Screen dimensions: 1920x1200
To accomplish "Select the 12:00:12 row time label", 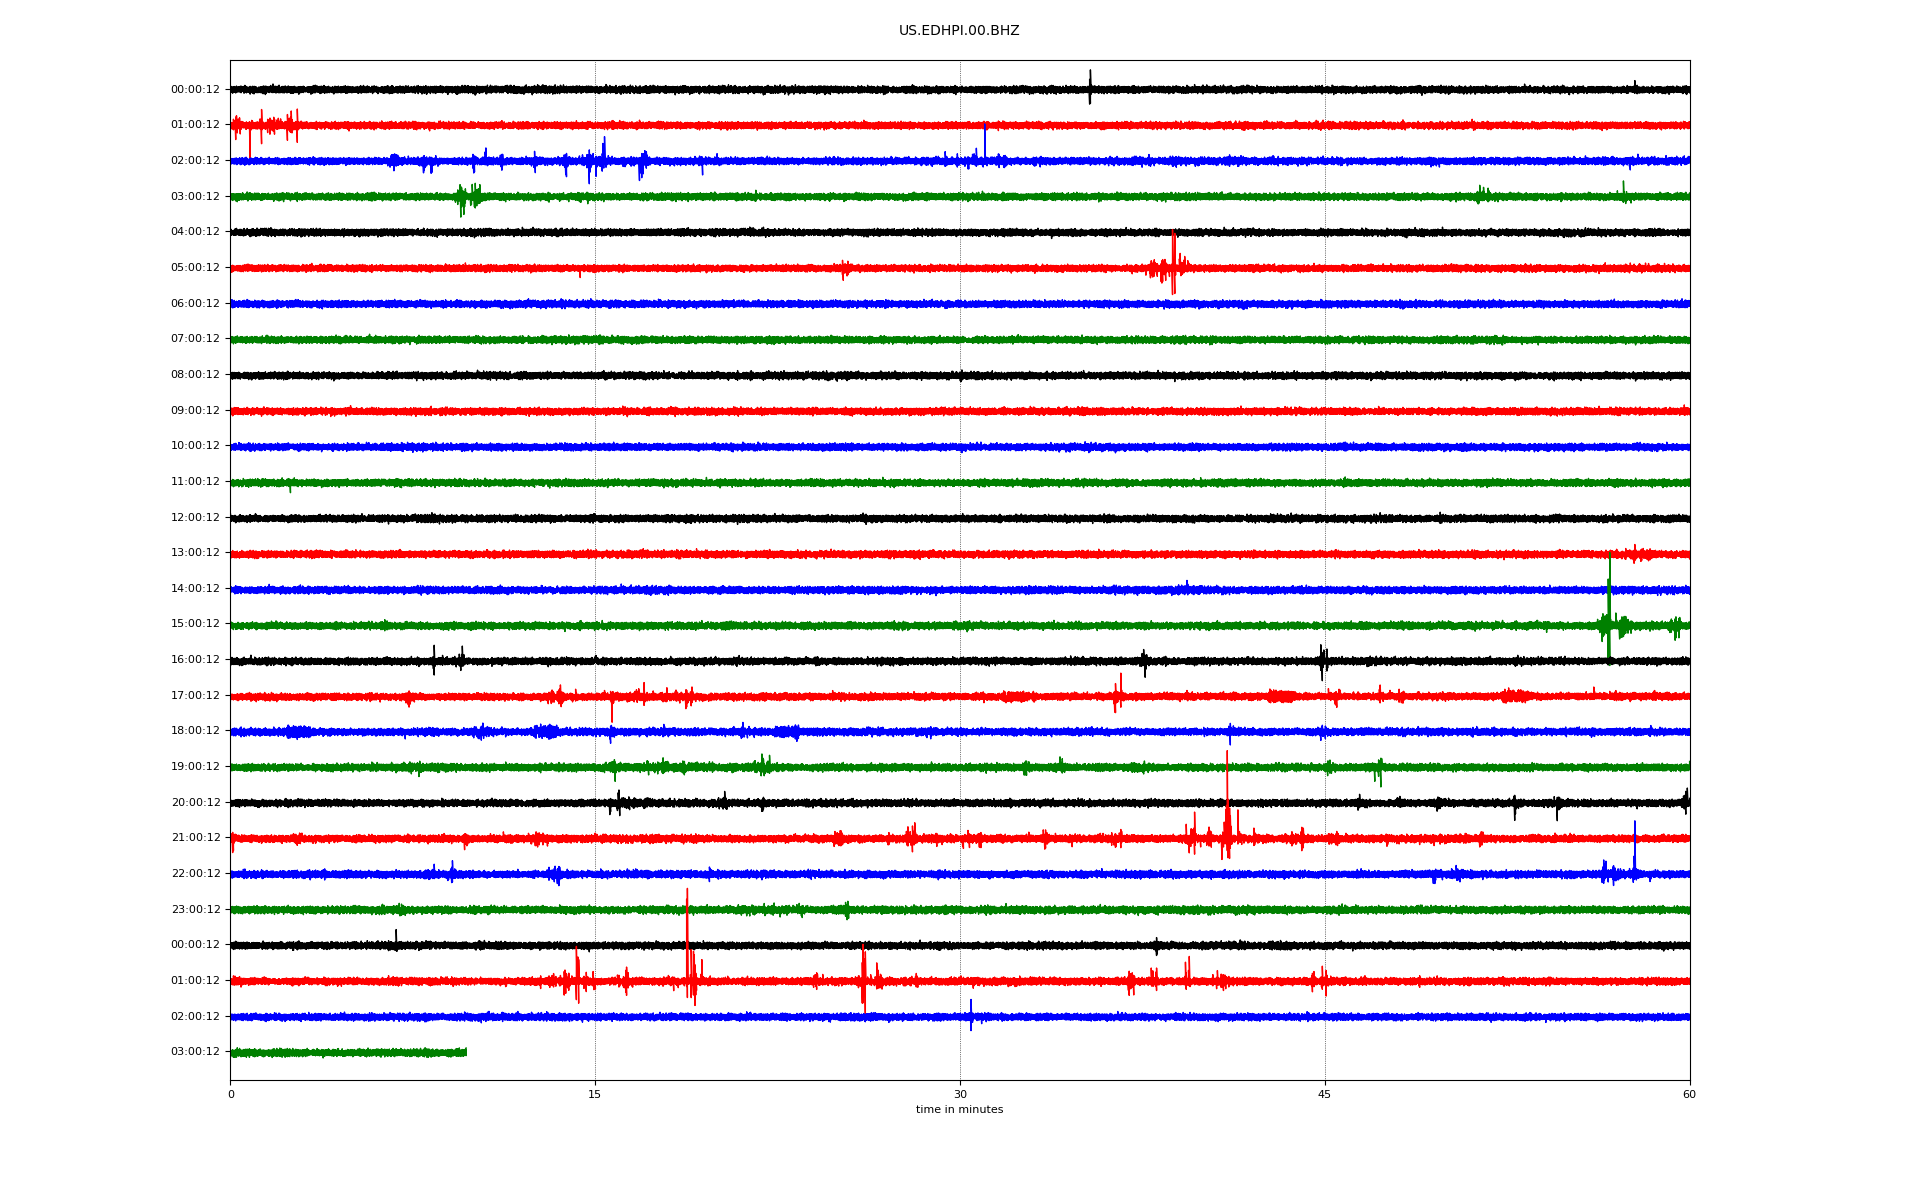I will [x=195, y=518].
